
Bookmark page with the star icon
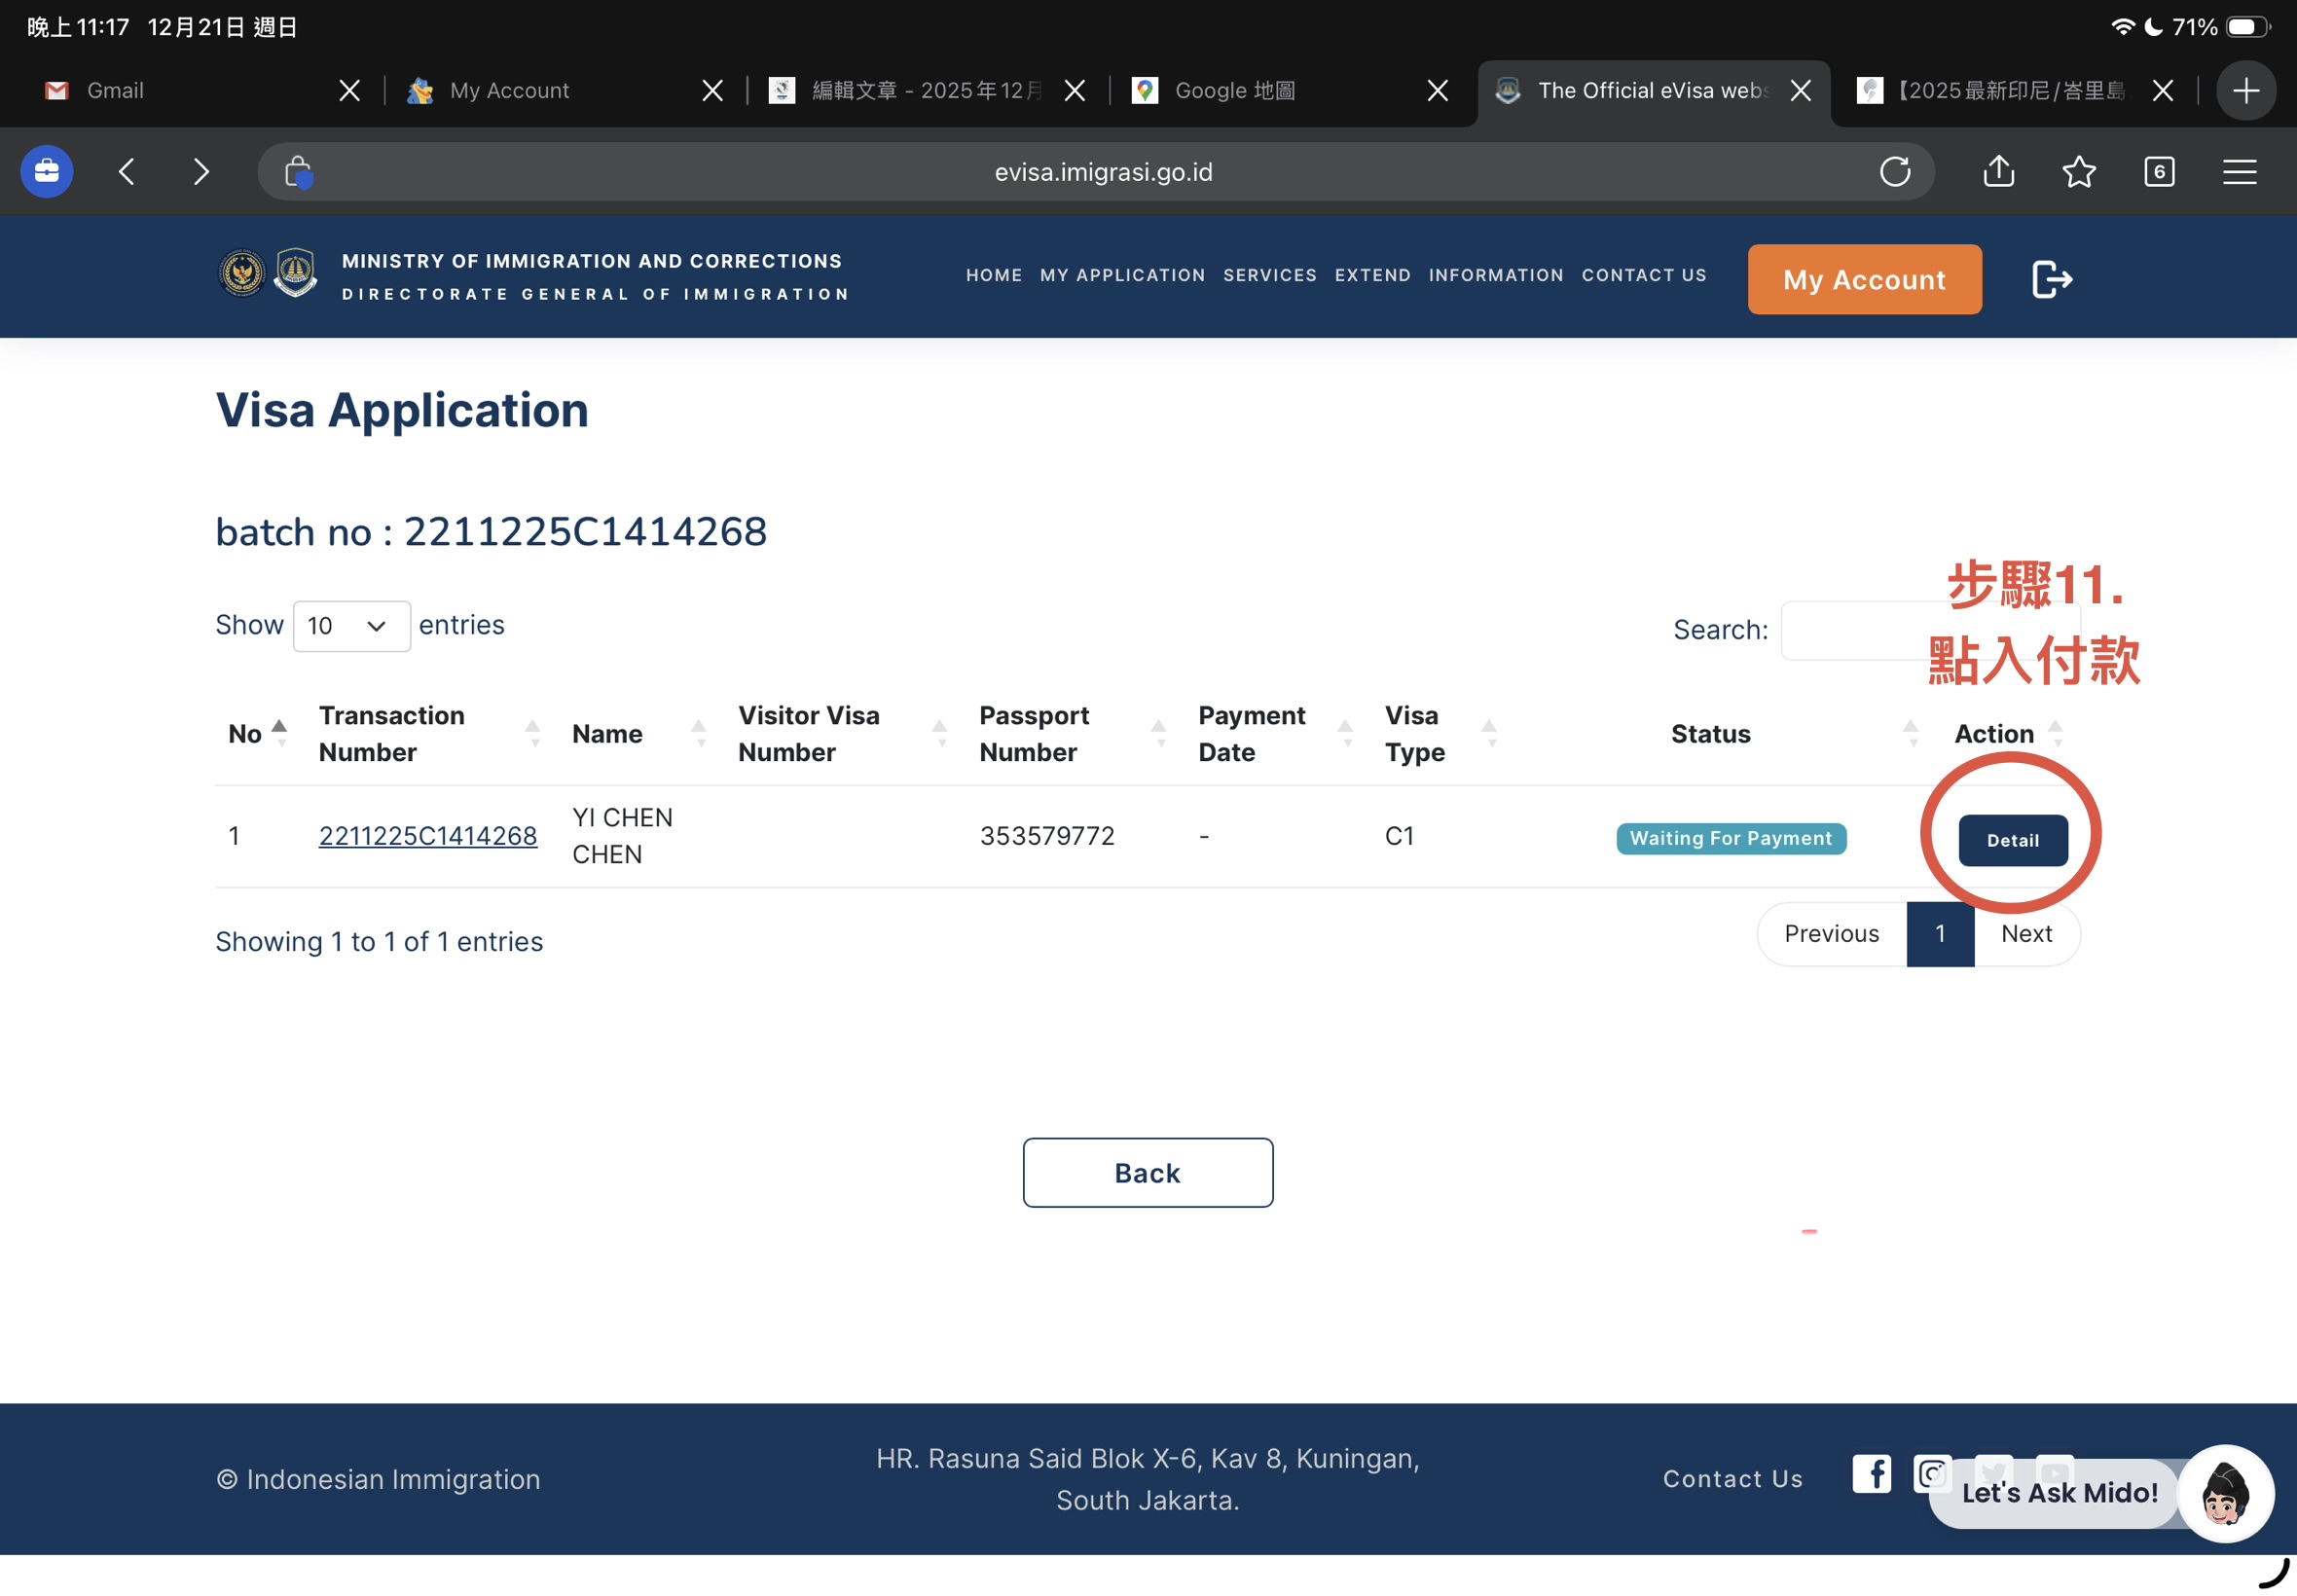point(2078,172)
